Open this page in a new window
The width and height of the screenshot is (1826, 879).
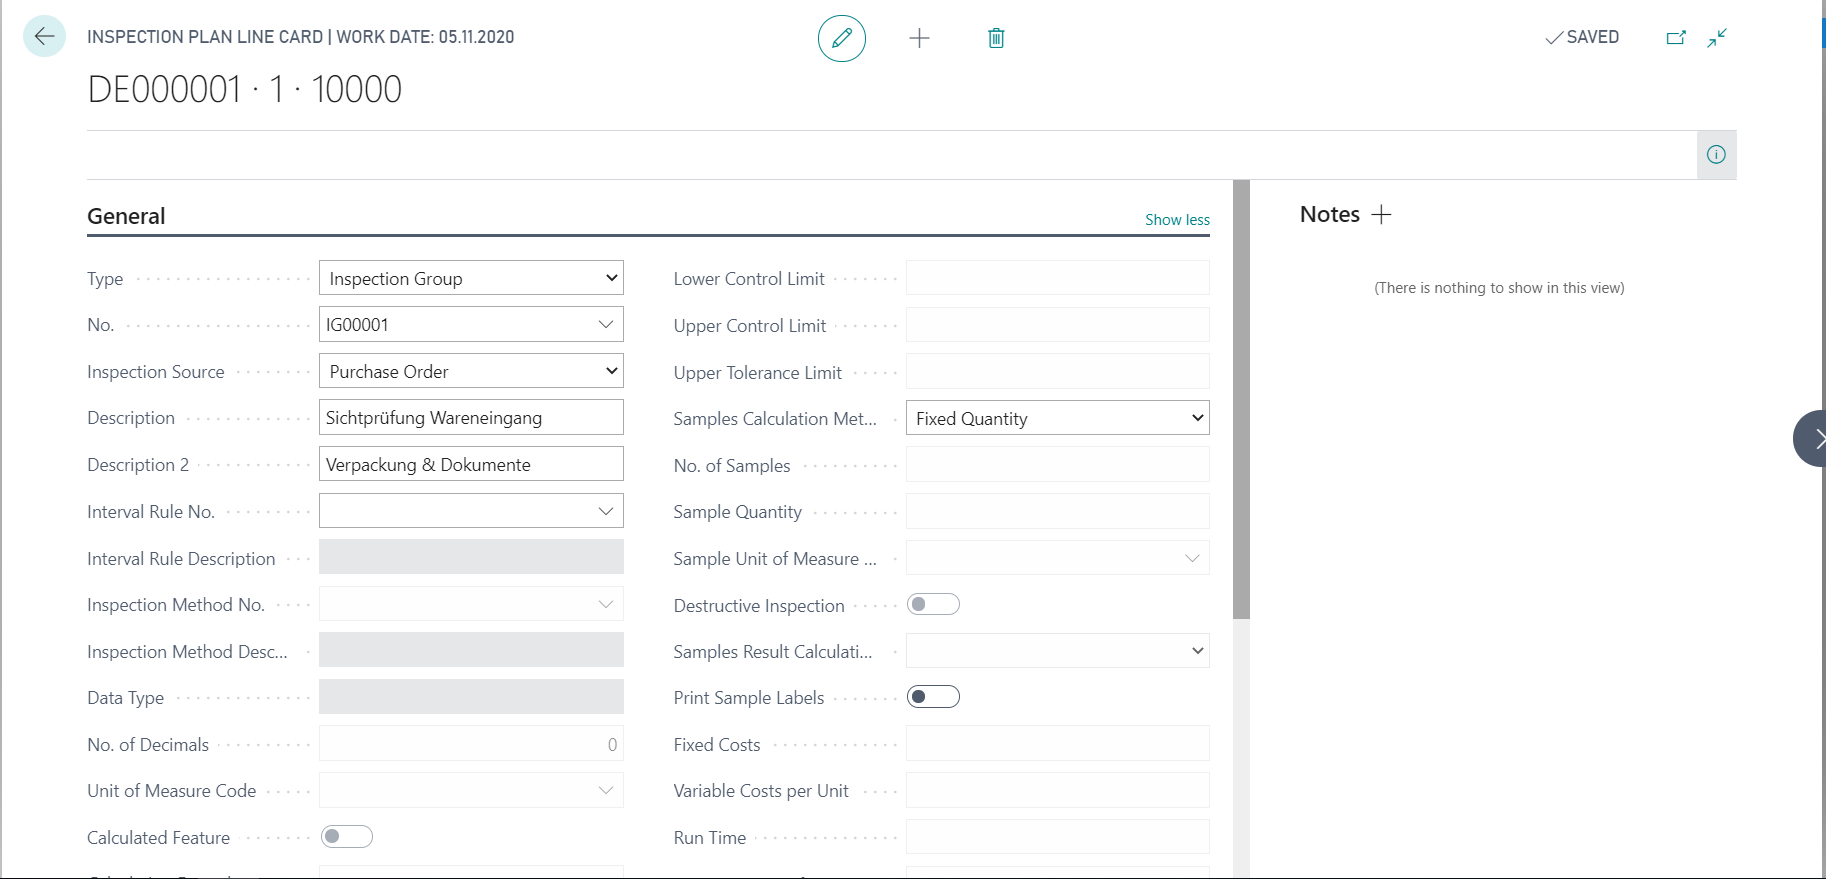tap(1676, 38)
